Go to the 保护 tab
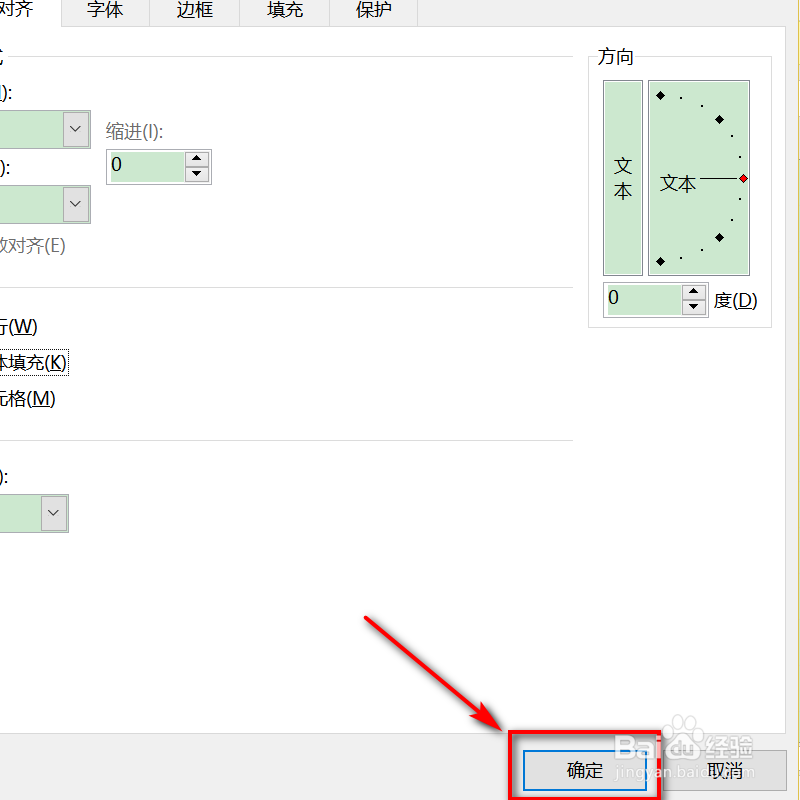 [x=373, y=12]
